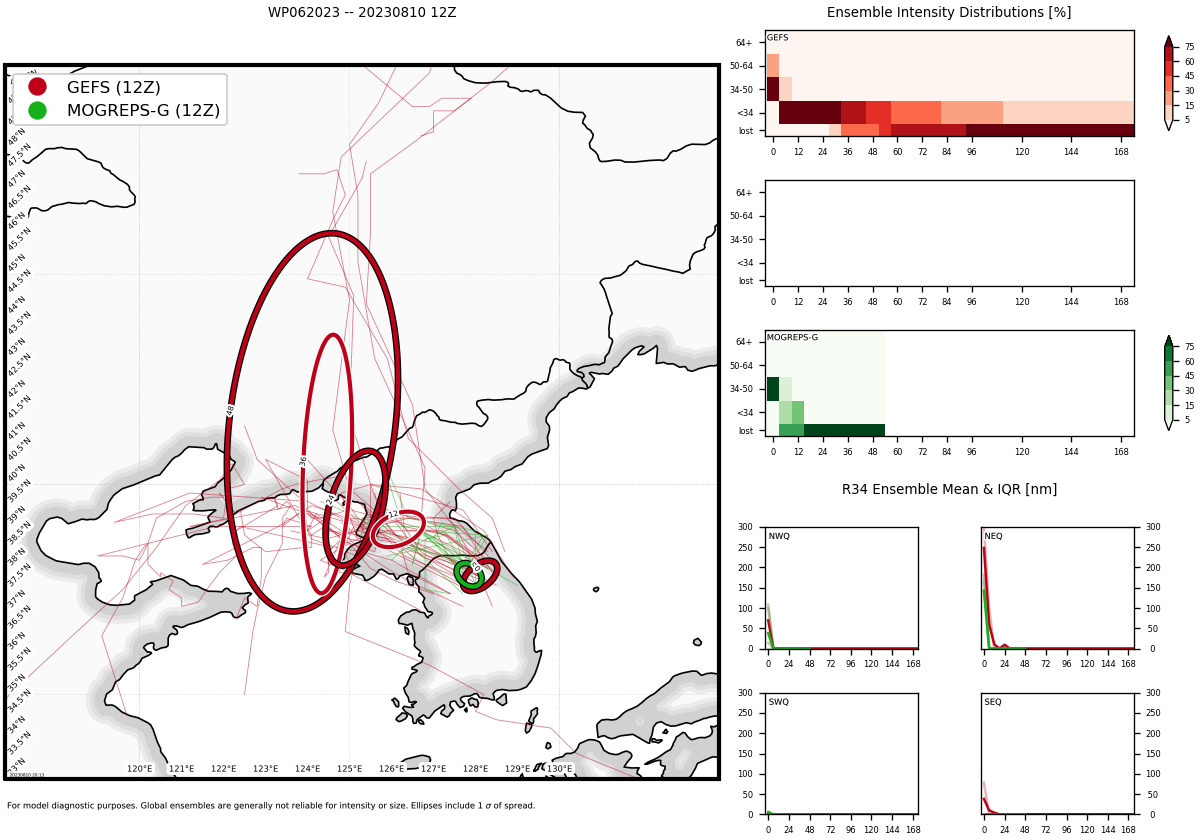Click the '34-50' y-axis label of the MOGREPS-G heatmap
The image size is (1200, 840).
(741, 389)
